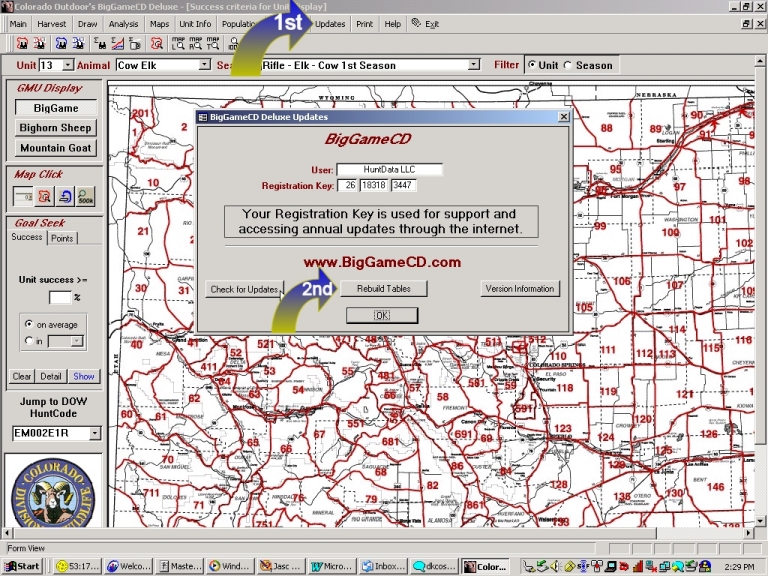Select the 'in' radio button under Goal Seek
Screen dimensions: 768x576
[29, 340]
